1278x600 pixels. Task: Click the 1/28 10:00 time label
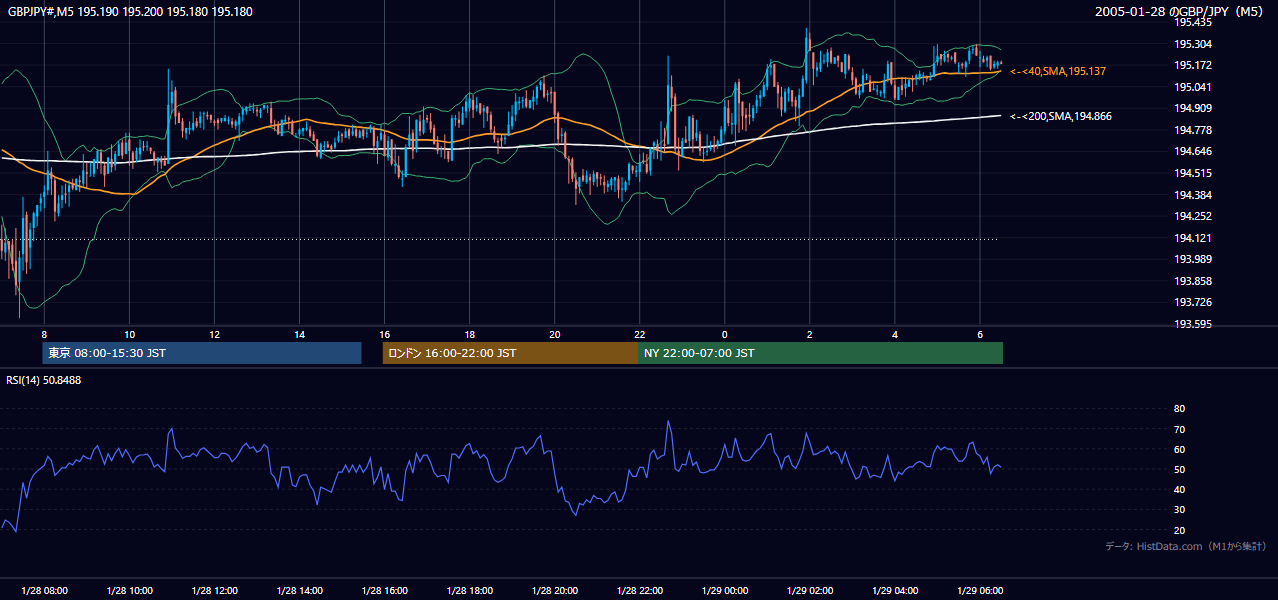(x=129, y=590)
